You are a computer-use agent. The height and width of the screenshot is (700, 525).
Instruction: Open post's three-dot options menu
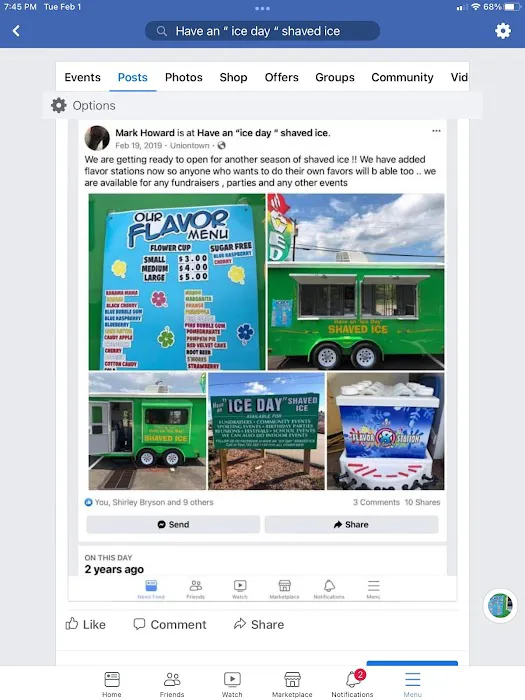(436, 131)
